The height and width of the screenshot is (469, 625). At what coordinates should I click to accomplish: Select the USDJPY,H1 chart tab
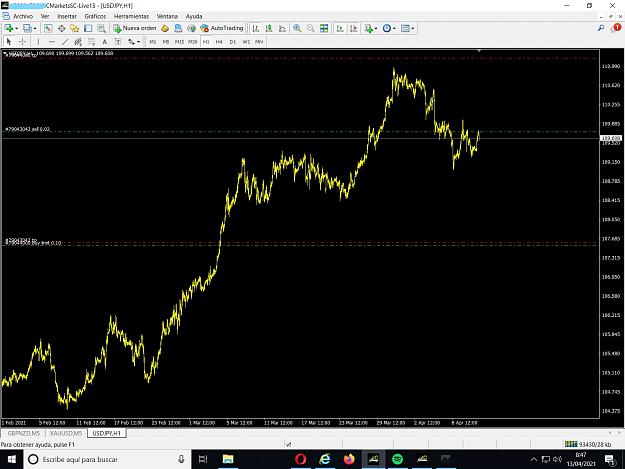pos(106,433)
